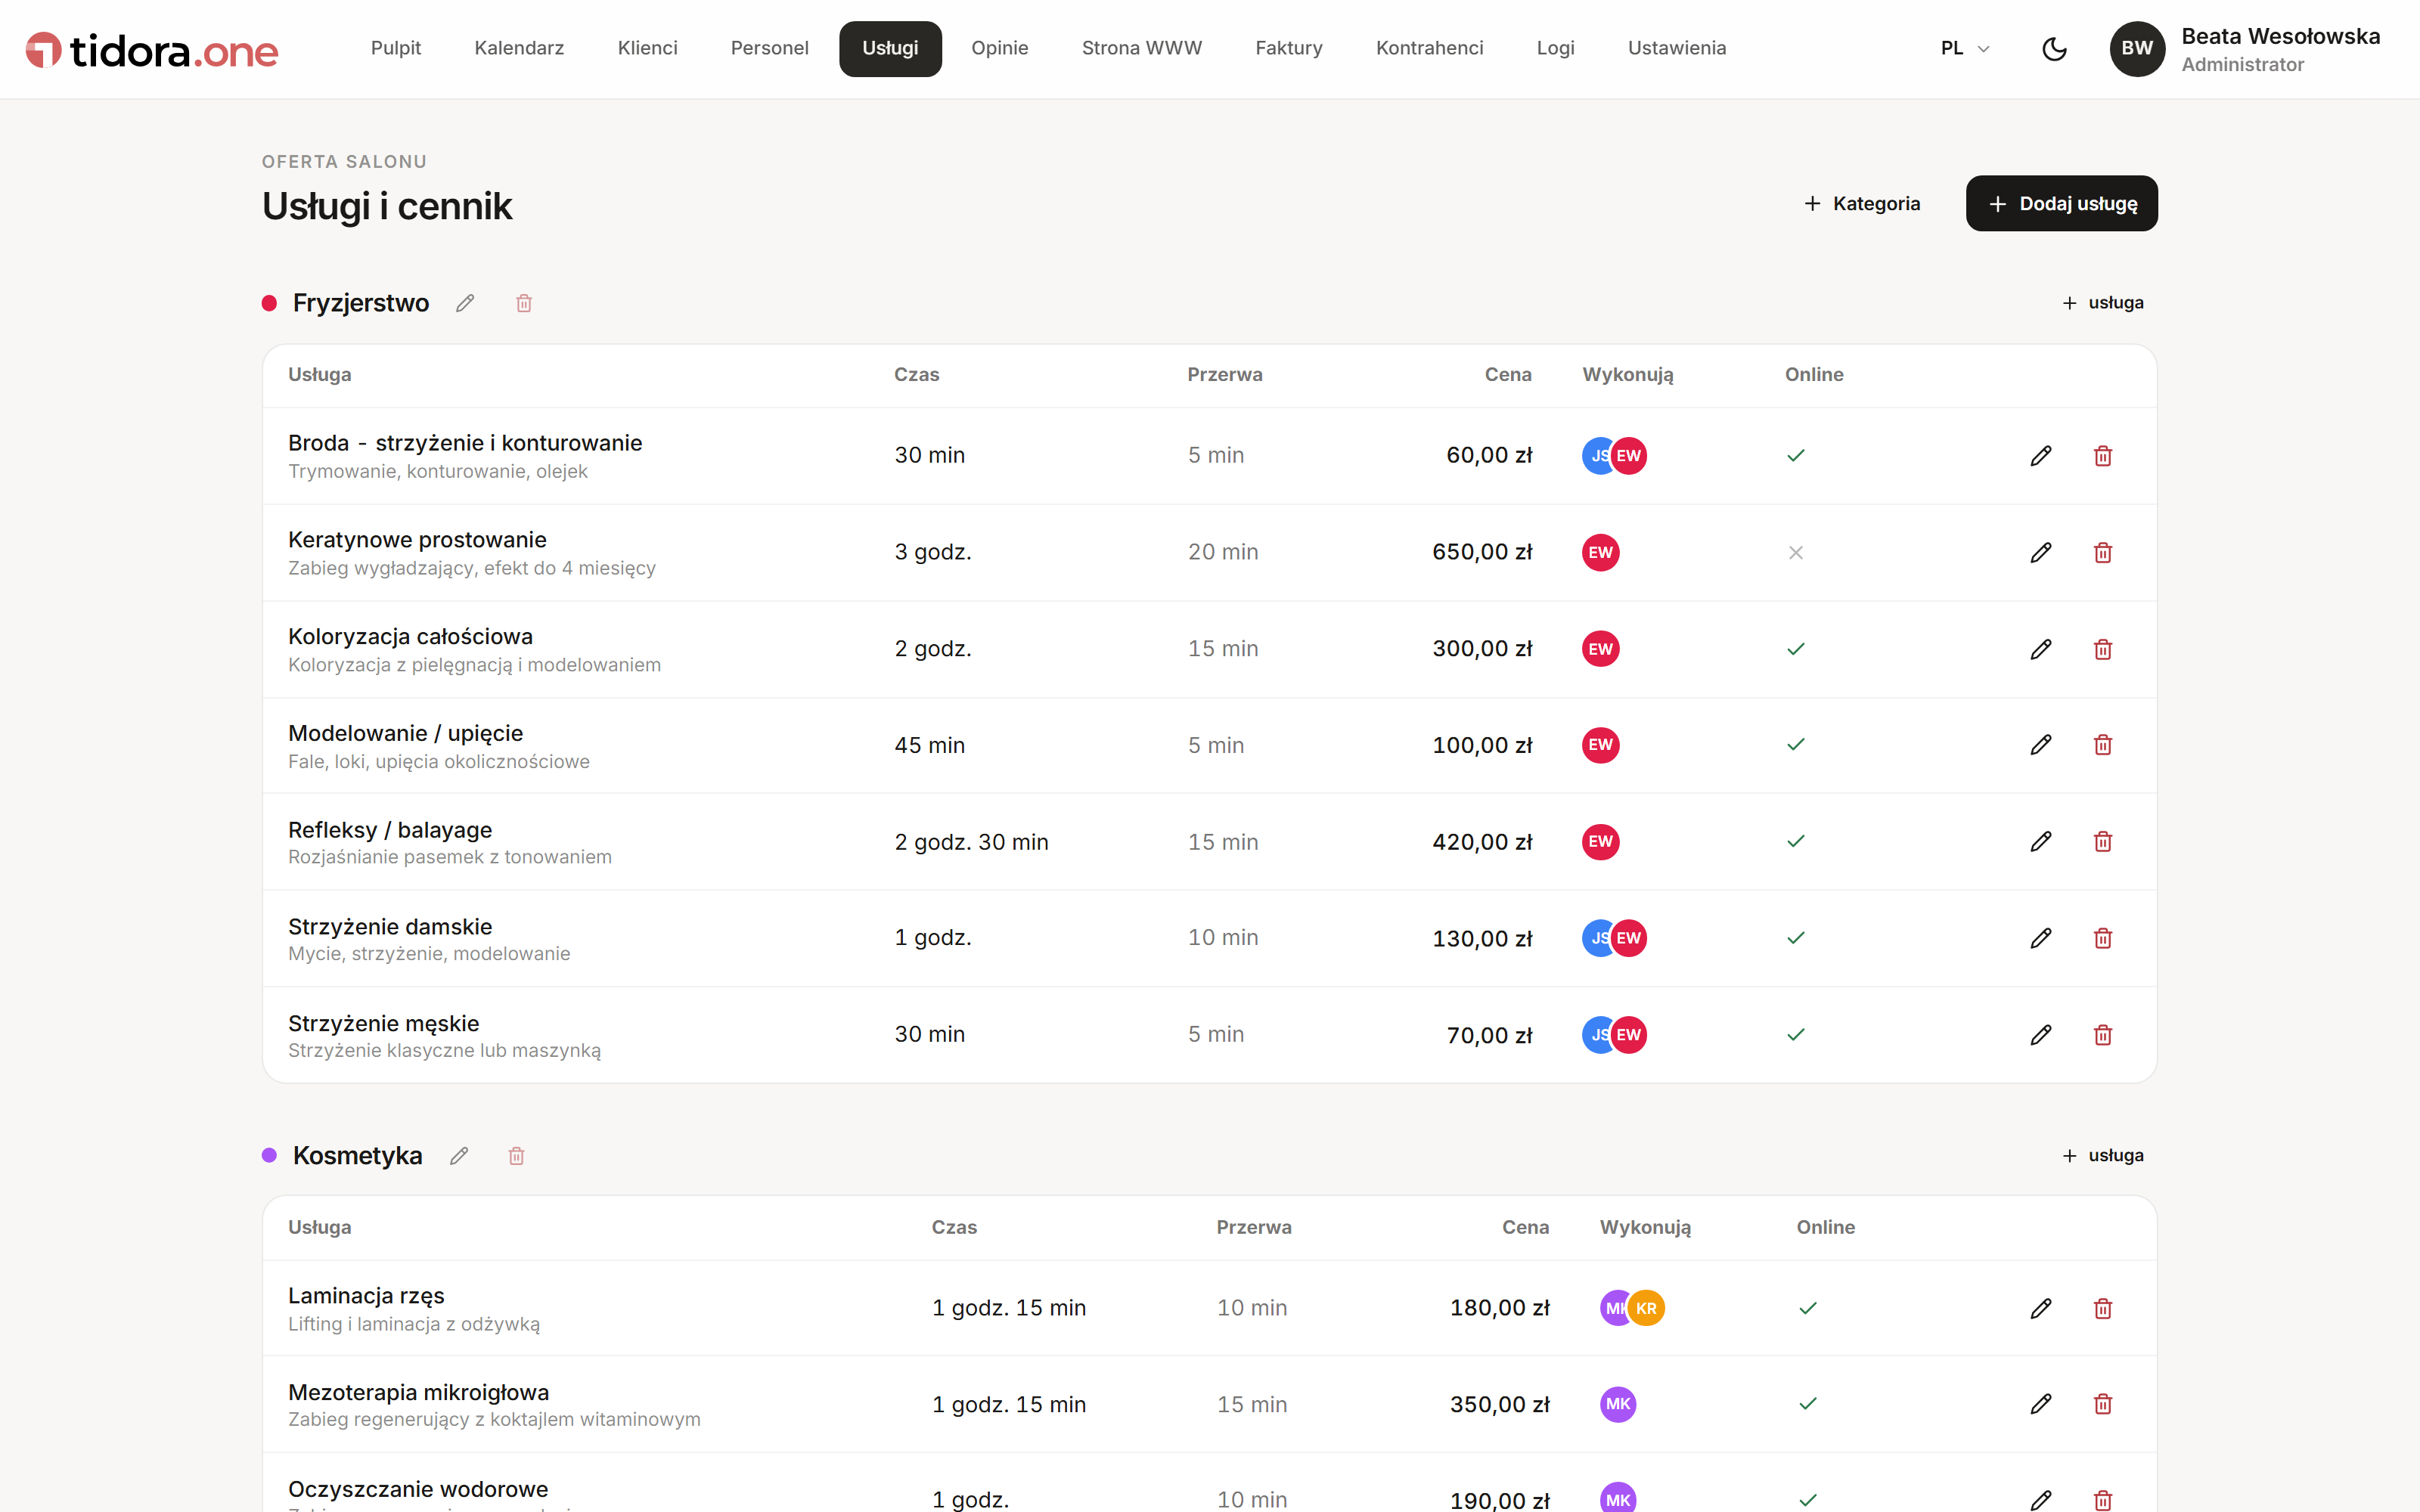Image resolution: width=2420 pixels, height=1512 pixels.
Task: Edit Keratynowe prostowanie service
Action: [x=2041, y=553]
